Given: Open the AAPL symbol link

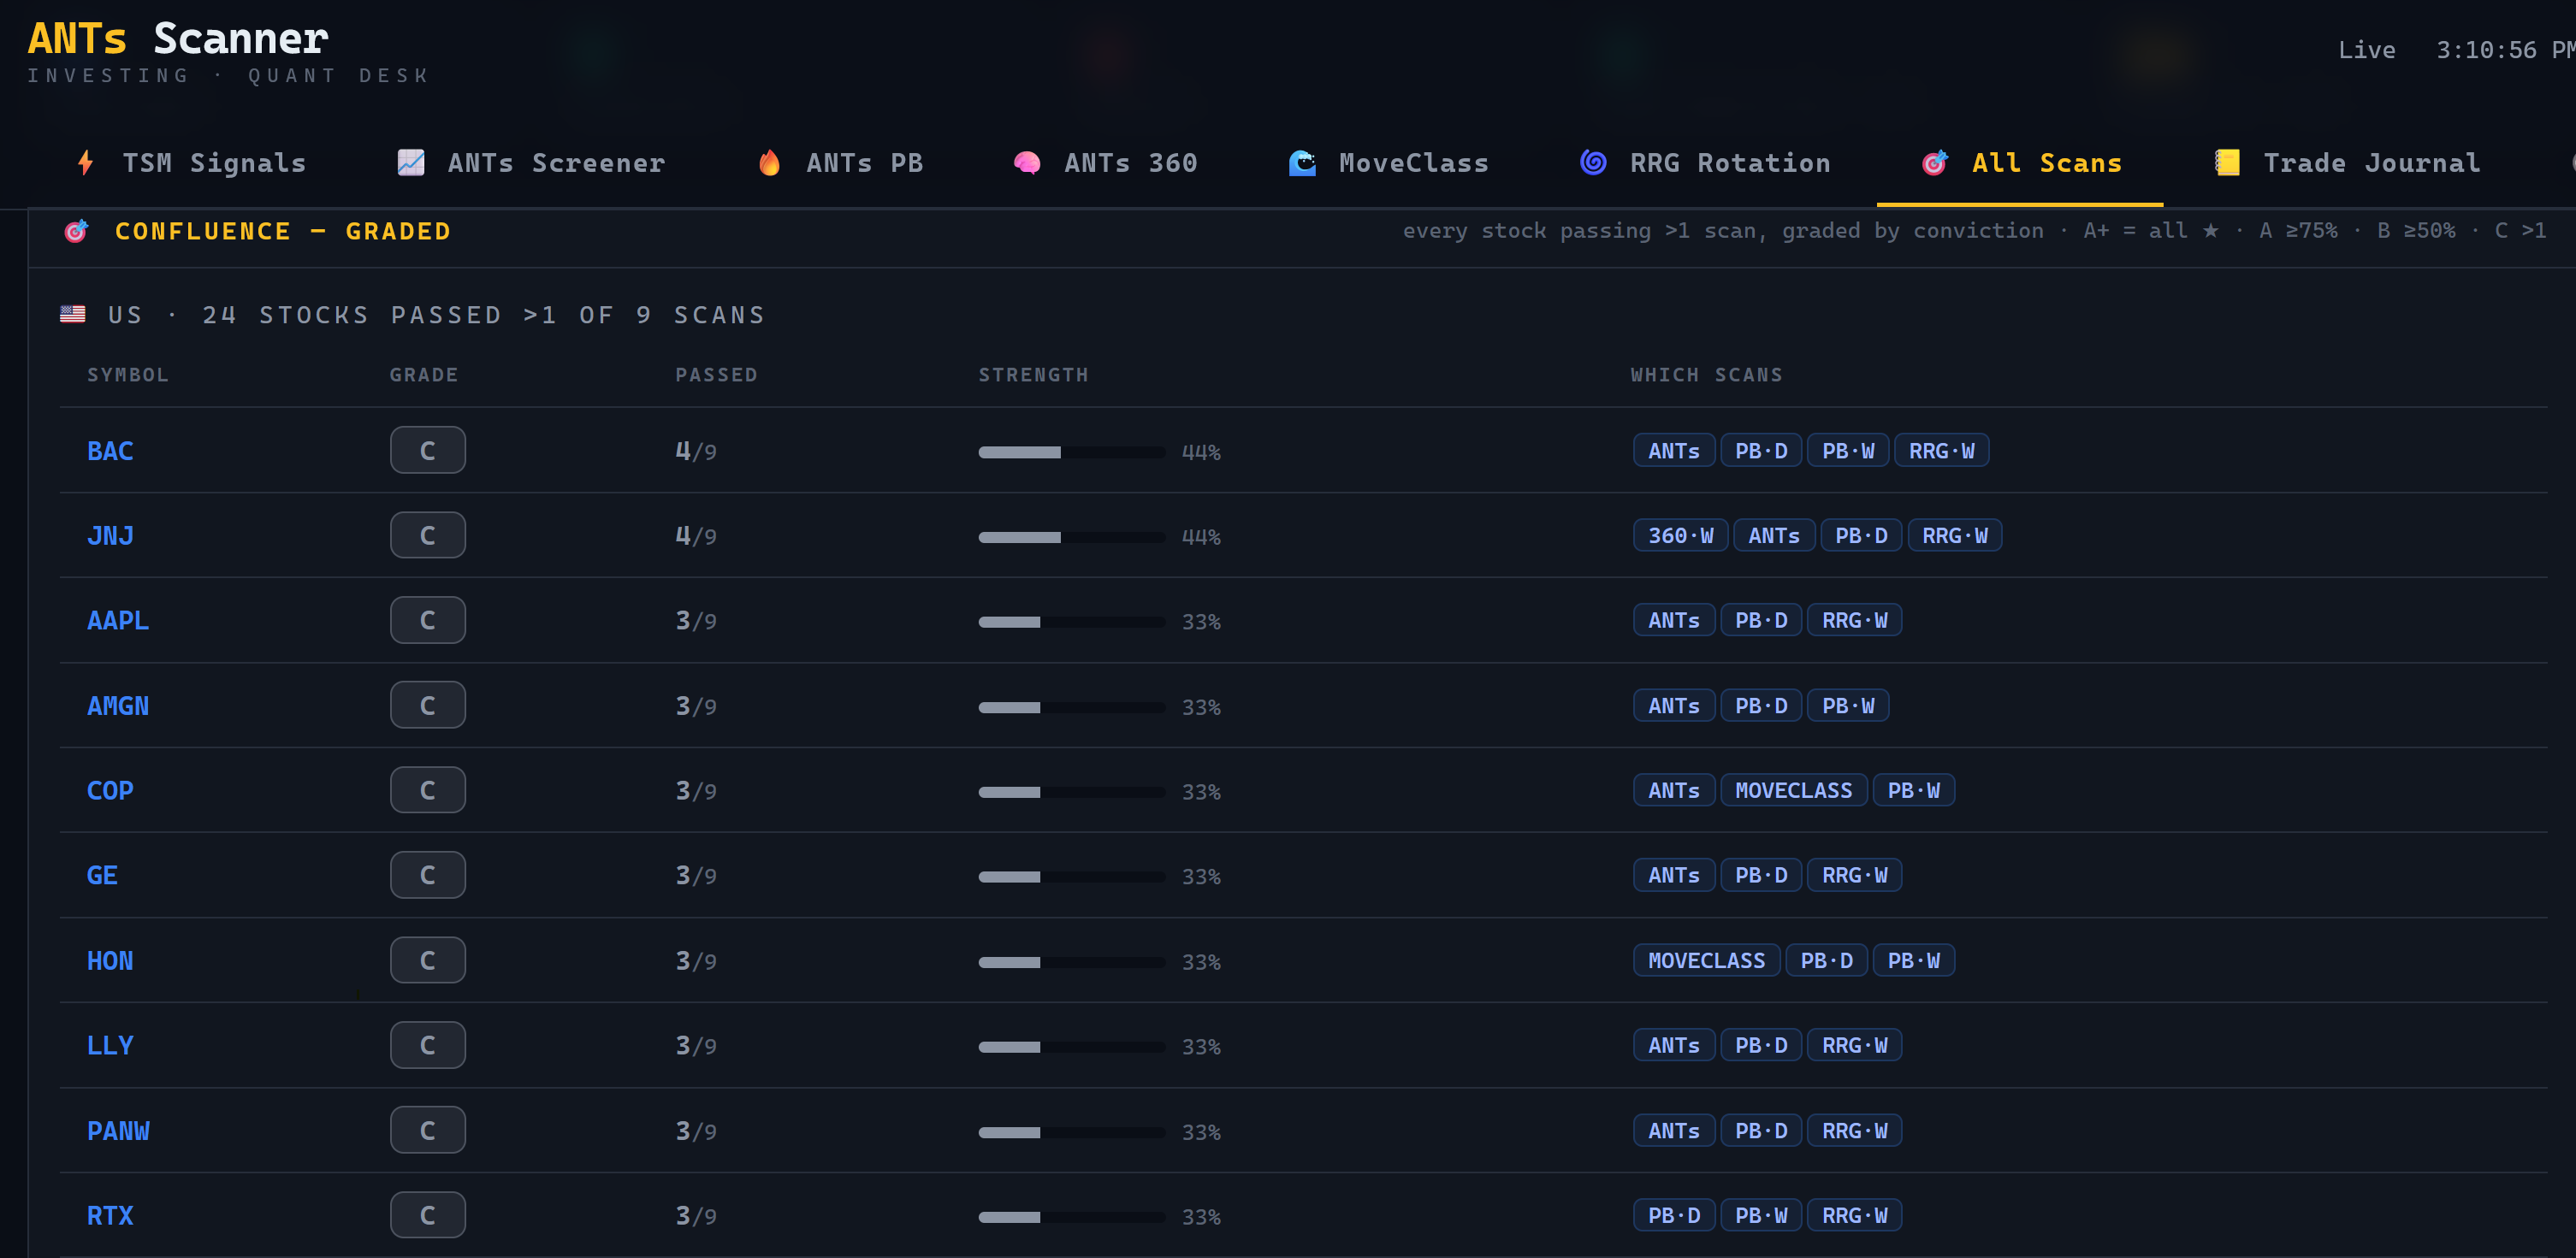Looking at the screenshot, I should tap(118, 620).
